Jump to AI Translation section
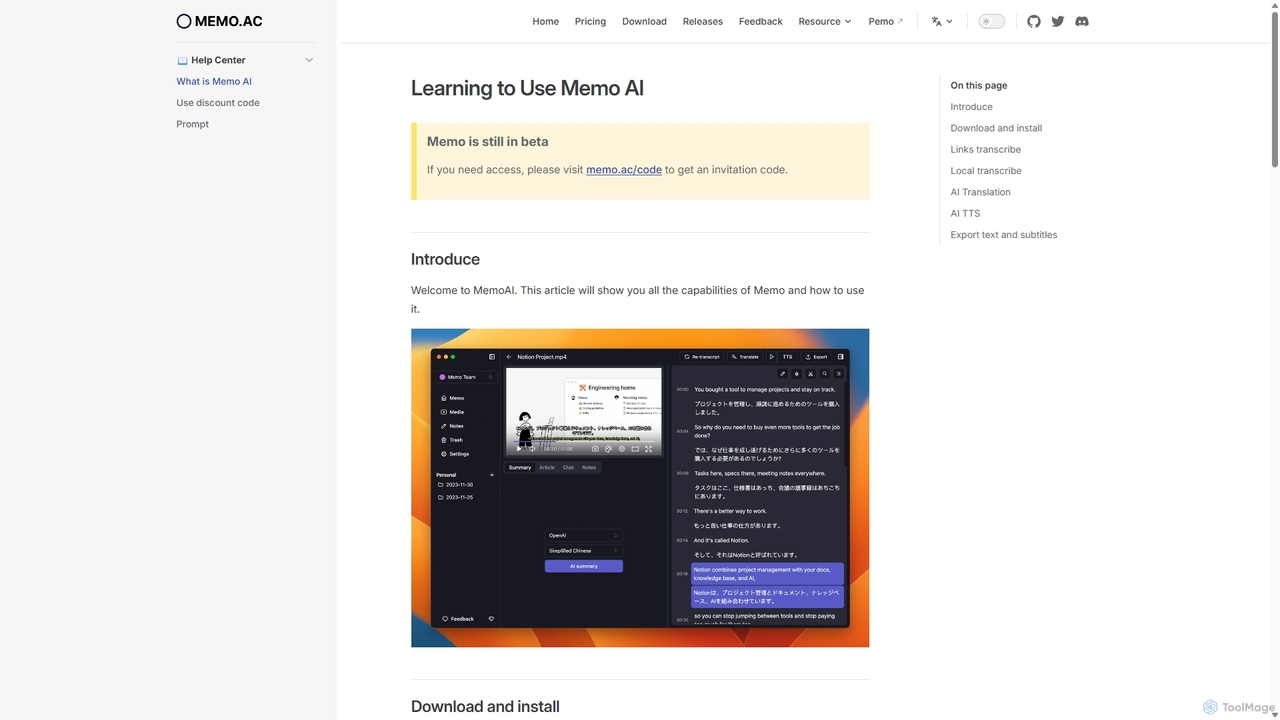 981,192
